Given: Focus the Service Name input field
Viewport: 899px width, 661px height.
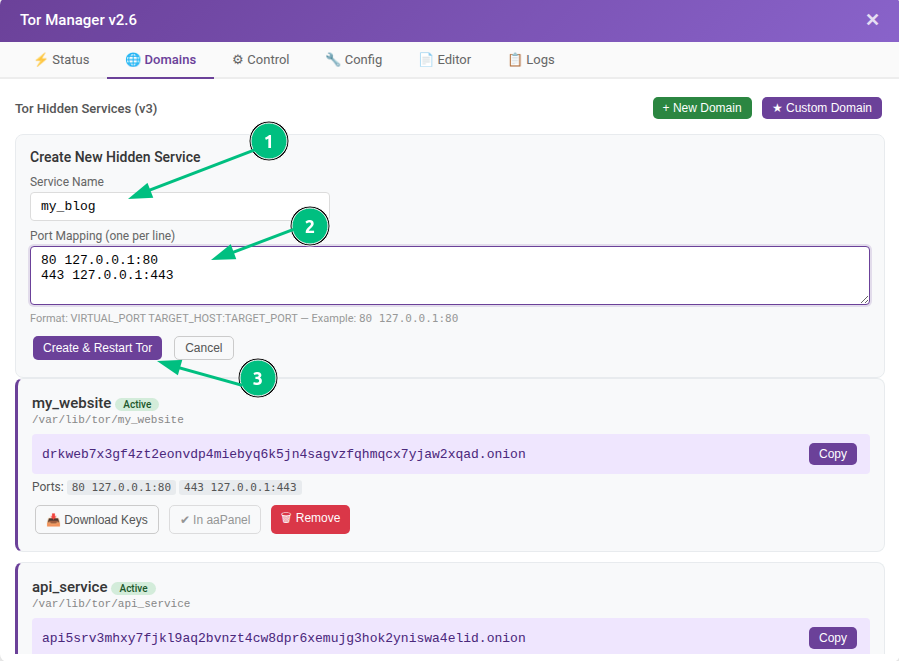Looking at the screenshot, I should [x=179, y=206].
